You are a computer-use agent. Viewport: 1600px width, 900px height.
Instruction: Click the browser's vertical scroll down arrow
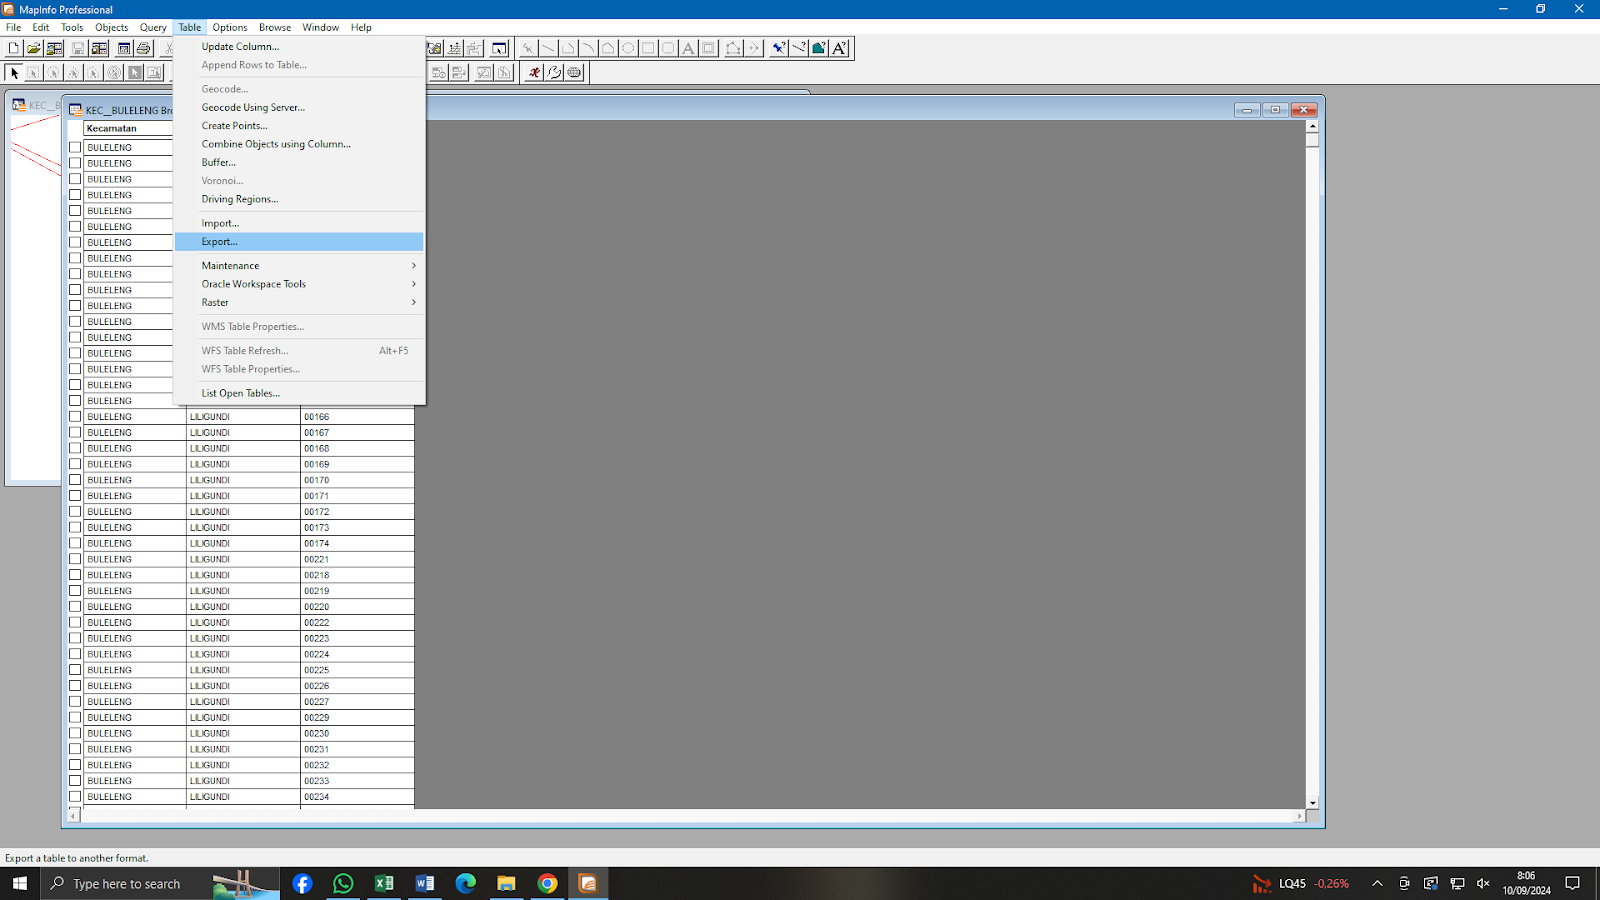(x=1312, y=802)
